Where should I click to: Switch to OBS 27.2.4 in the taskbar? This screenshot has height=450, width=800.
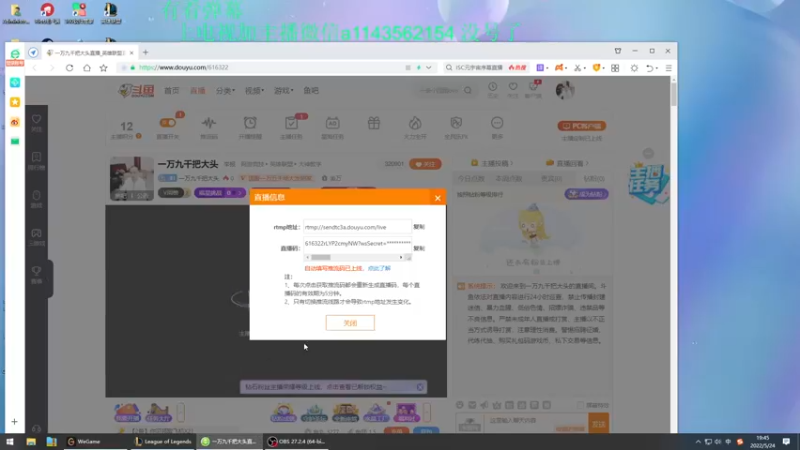pyautogui.click(x=297, y=441)
